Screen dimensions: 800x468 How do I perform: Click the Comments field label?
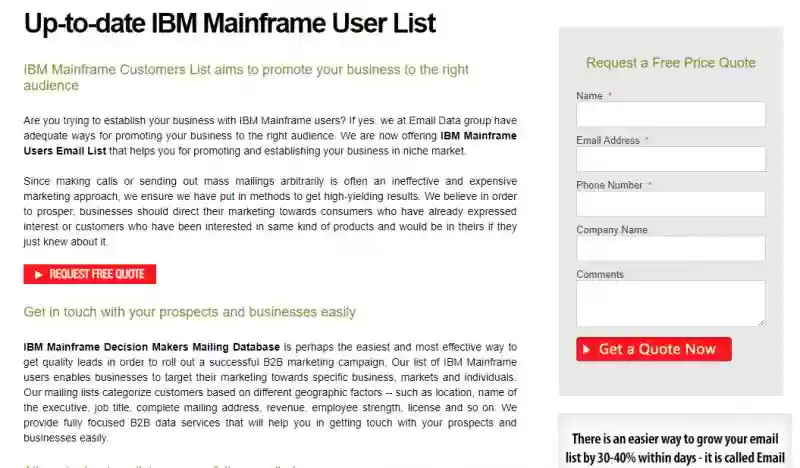[600, 275]
